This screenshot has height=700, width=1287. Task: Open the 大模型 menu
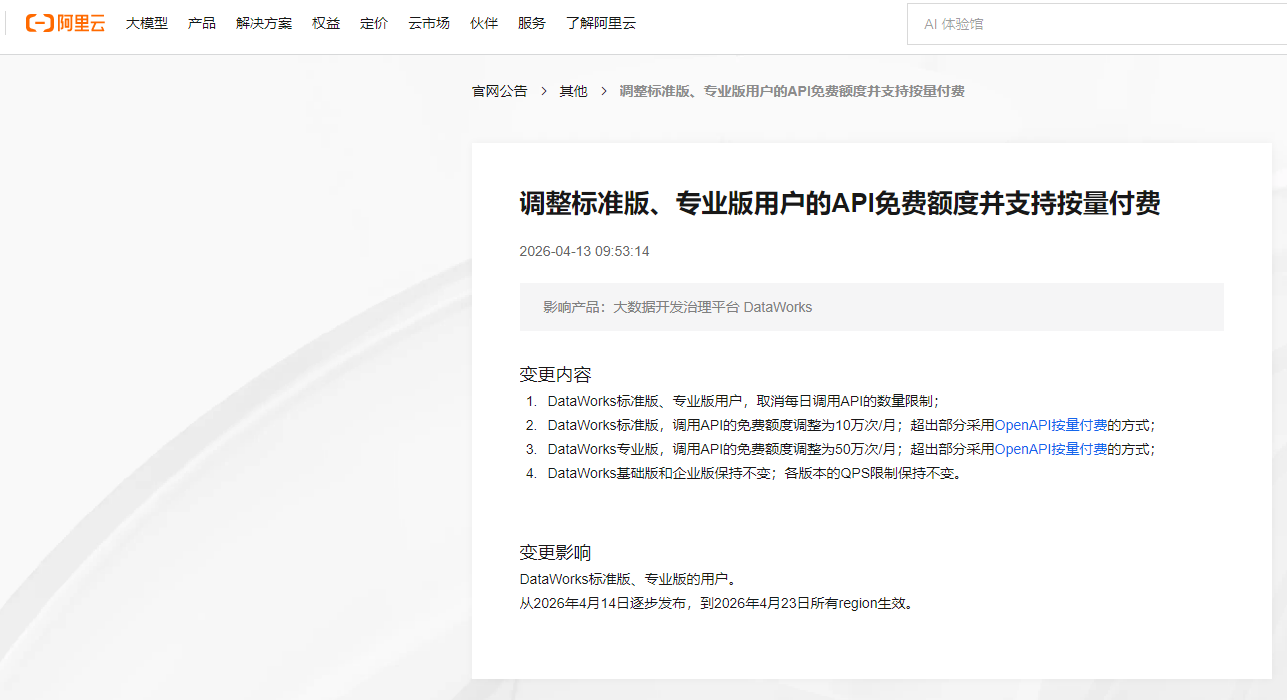tap(147, 24)
